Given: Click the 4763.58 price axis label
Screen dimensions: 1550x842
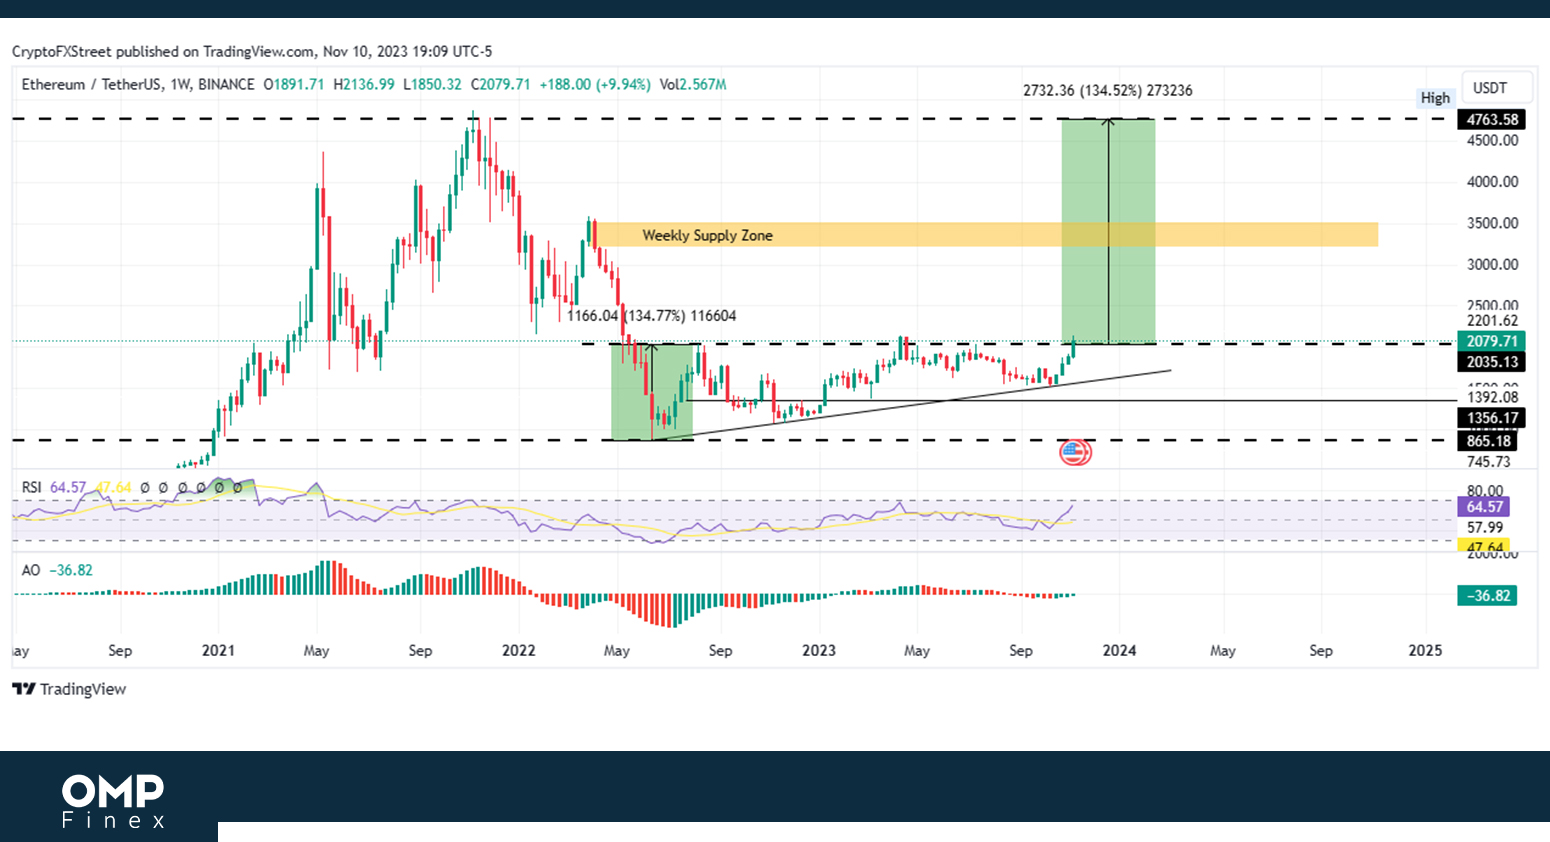Looking at the screenshot, I should point(1491,119).
